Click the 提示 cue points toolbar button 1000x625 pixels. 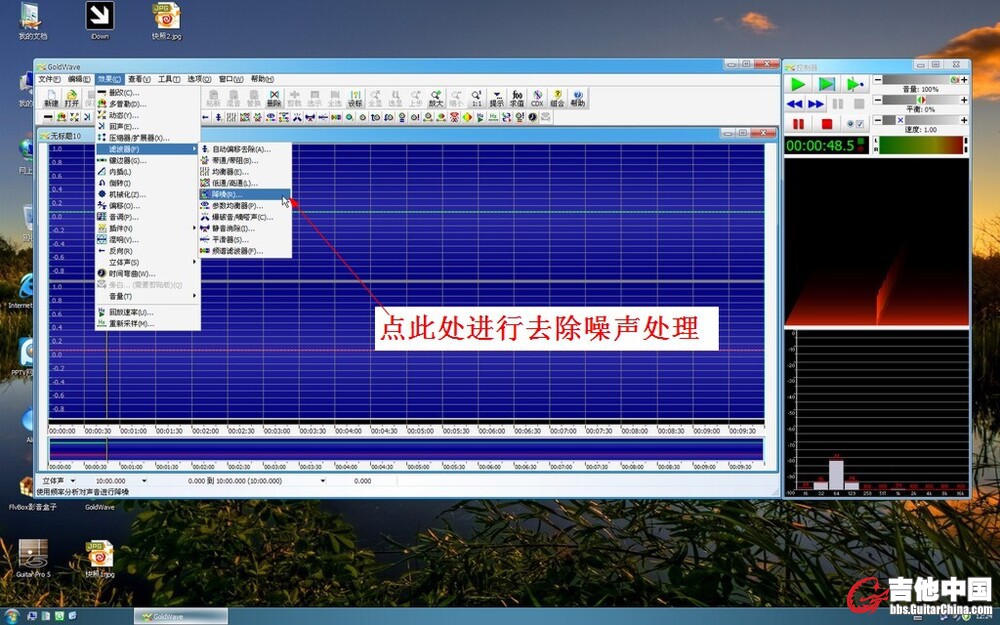pos(496,98)
